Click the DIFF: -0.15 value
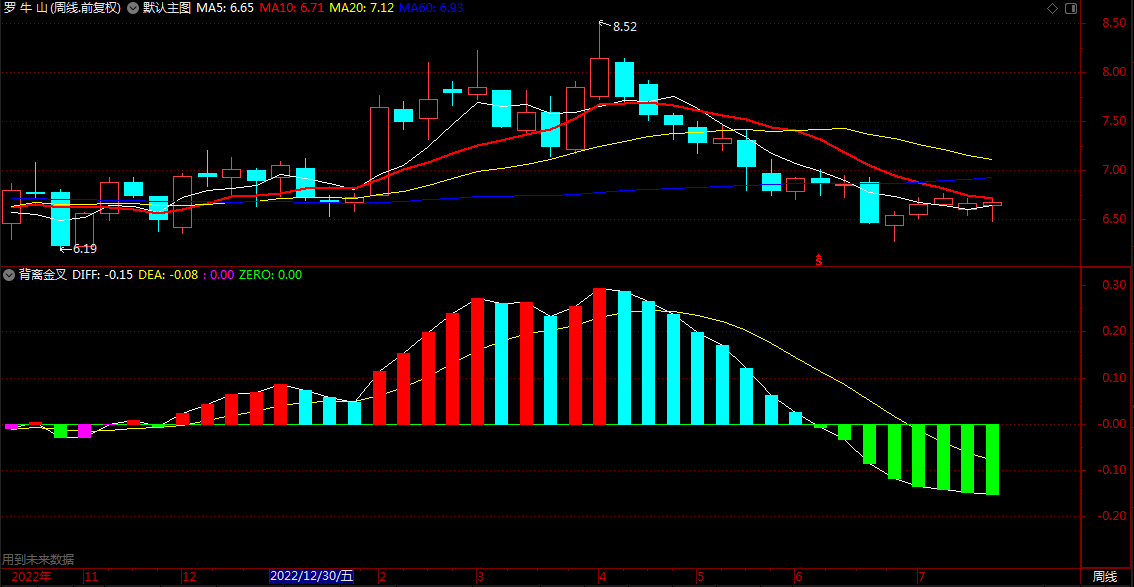 click(x=102, y=275)
